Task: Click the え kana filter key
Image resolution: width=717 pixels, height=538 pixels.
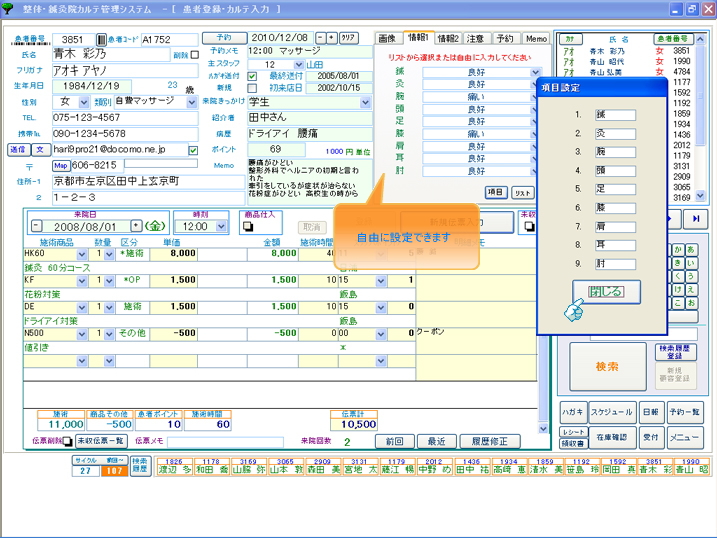Action: coord(690,289)
